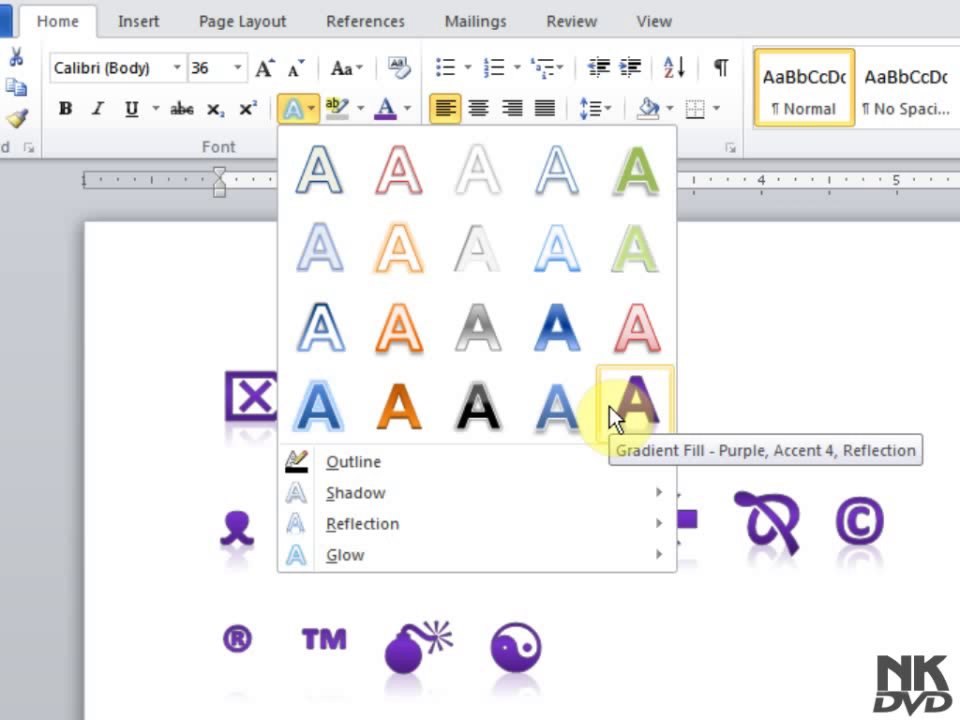
Task: Pick the solid orange text effect
Action: point(399,405)
